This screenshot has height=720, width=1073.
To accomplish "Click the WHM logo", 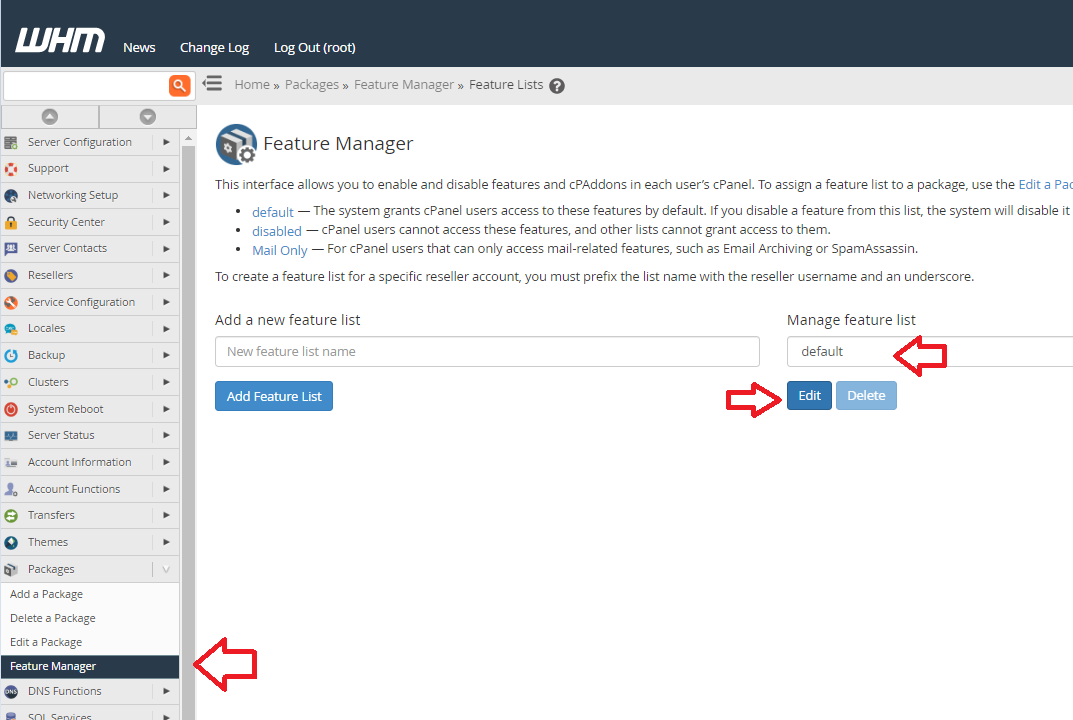I will (x=60, y=40).
